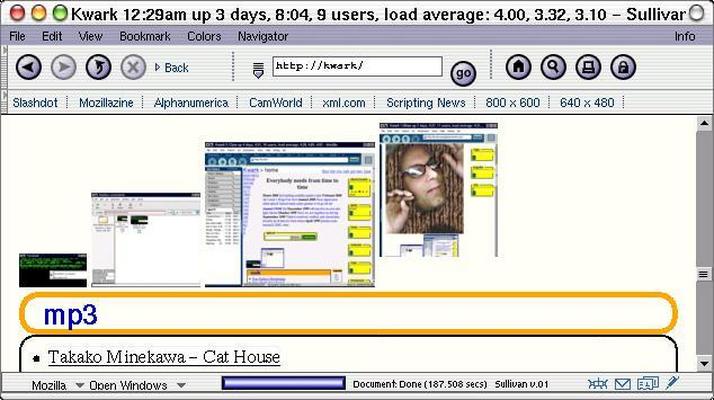Click the Document: Done status text

coord(419,384)
